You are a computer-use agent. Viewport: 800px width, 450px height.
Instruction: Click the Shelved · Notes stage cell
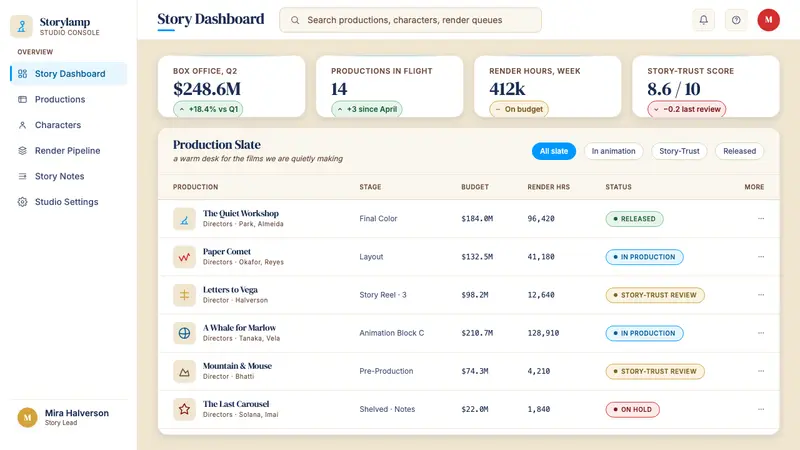tap(387, 409)
